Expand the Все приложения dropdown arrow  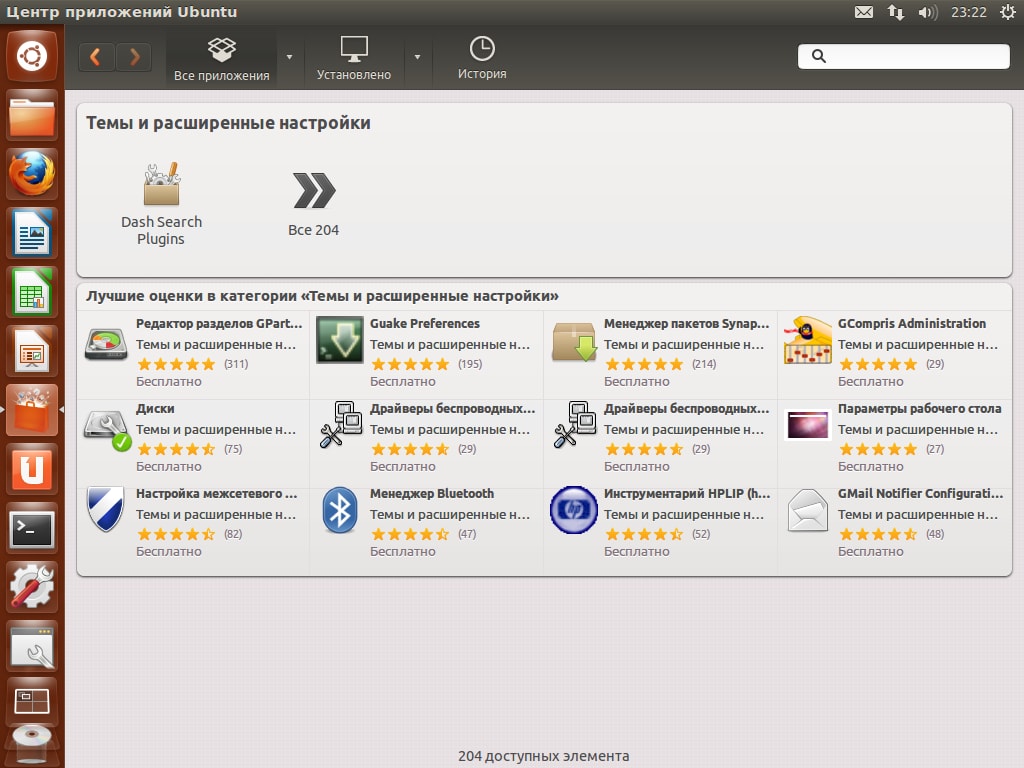(289, 57)
